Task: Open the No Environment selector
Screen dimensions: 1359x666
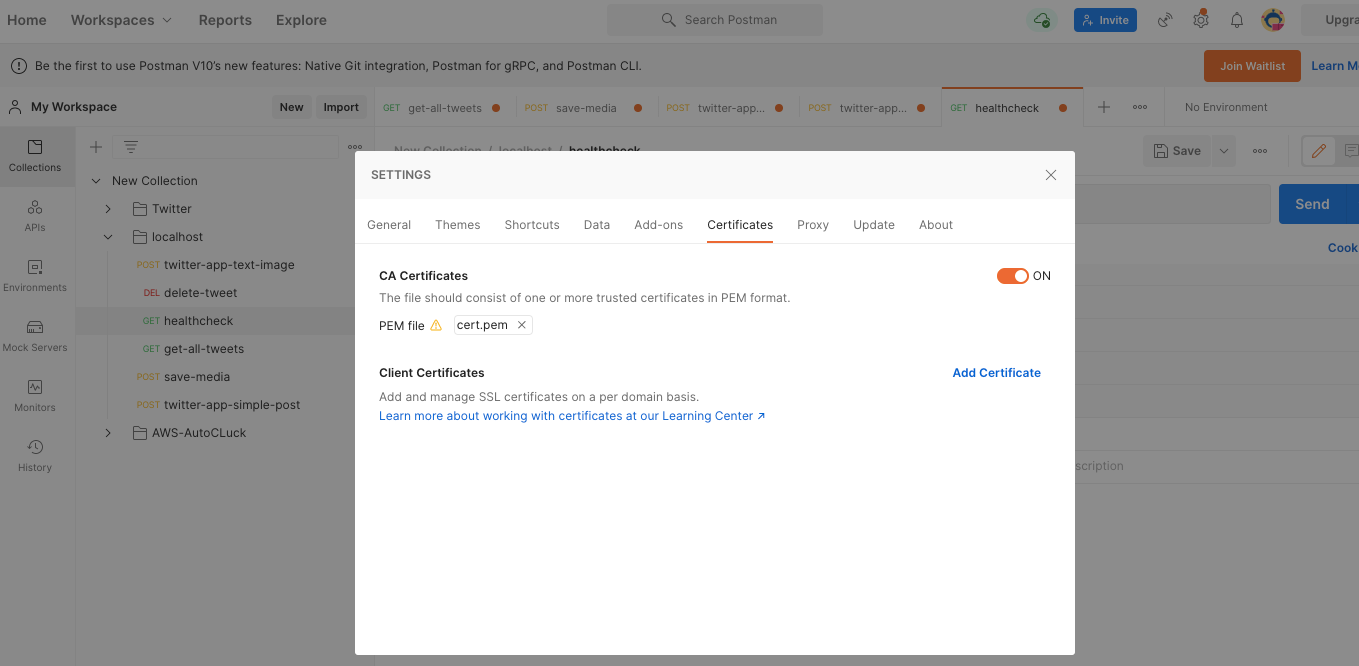Action: (x=1226, y=107)
